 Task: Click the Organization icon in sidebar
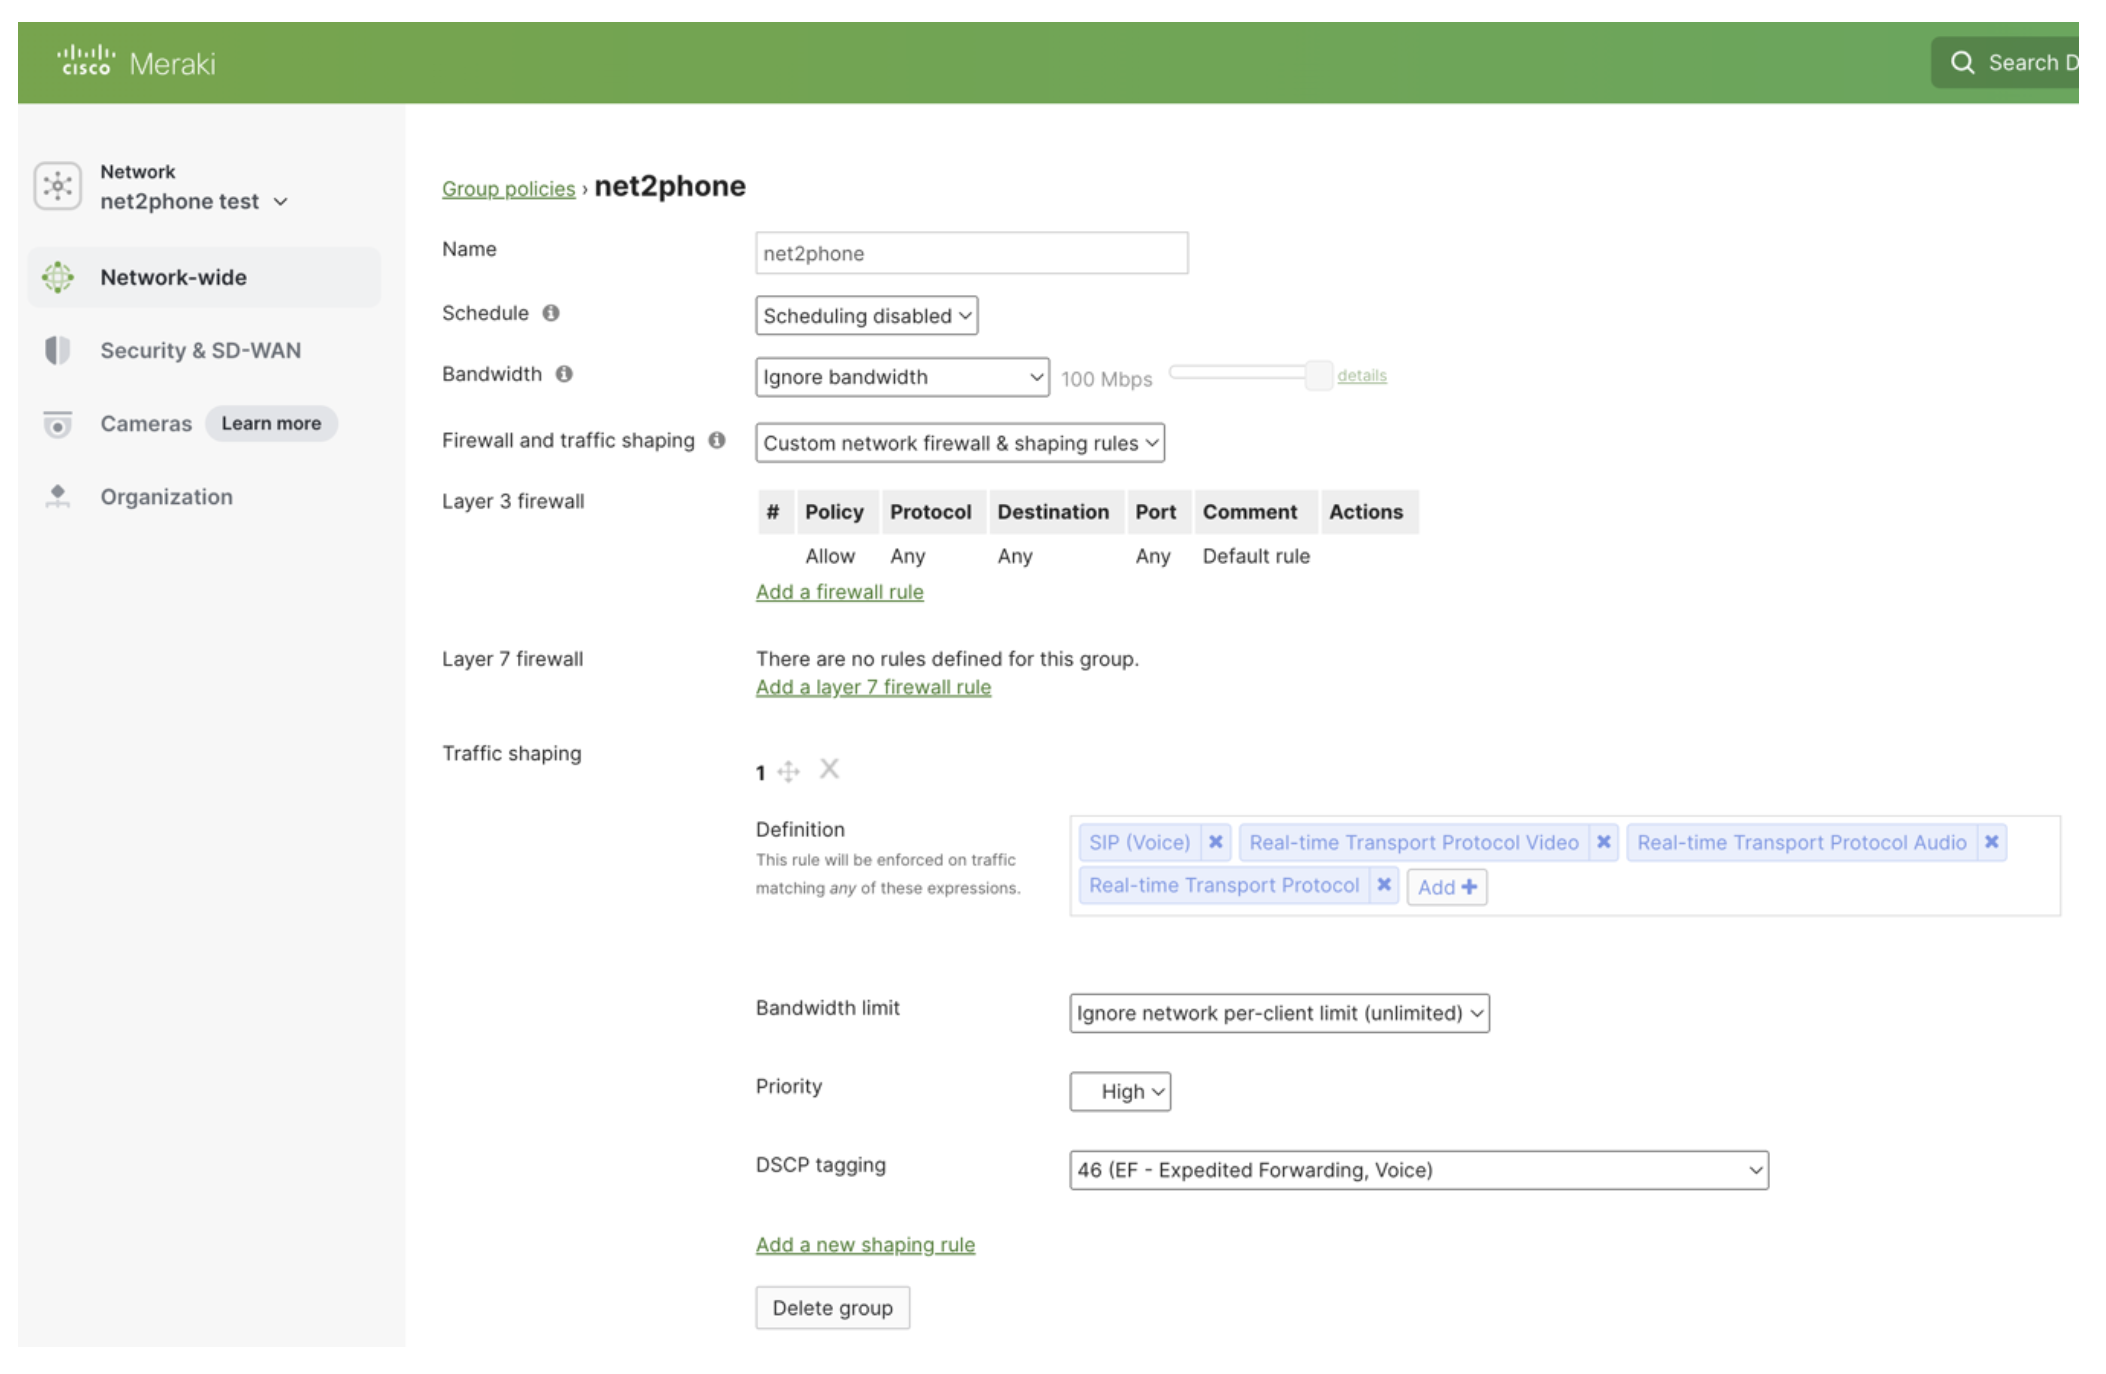click(58, 497)
